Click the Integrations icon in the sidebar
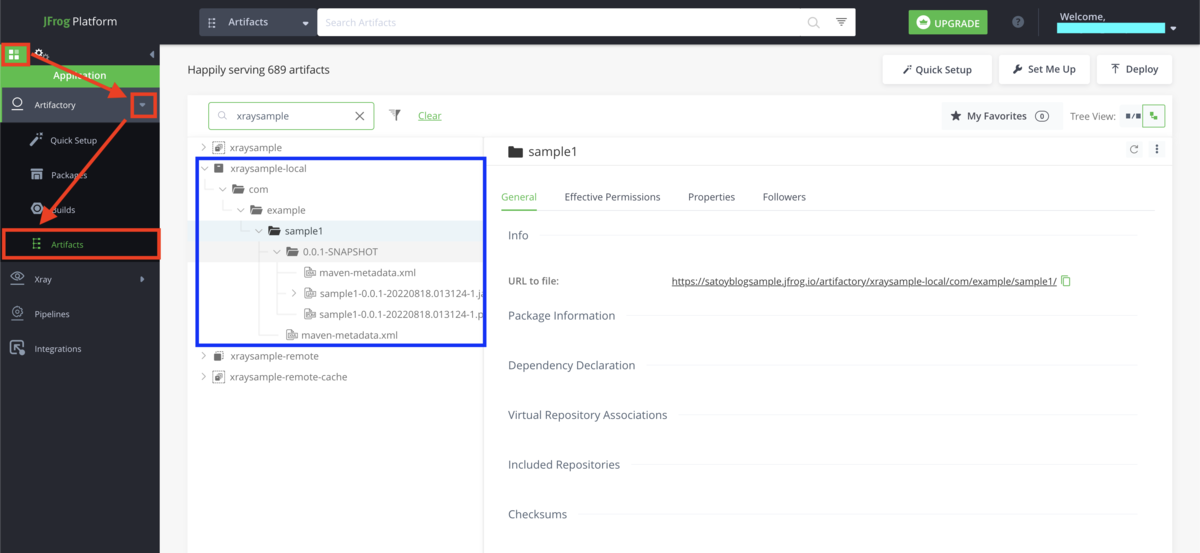Screen dimensions: 1200x553 17,348
